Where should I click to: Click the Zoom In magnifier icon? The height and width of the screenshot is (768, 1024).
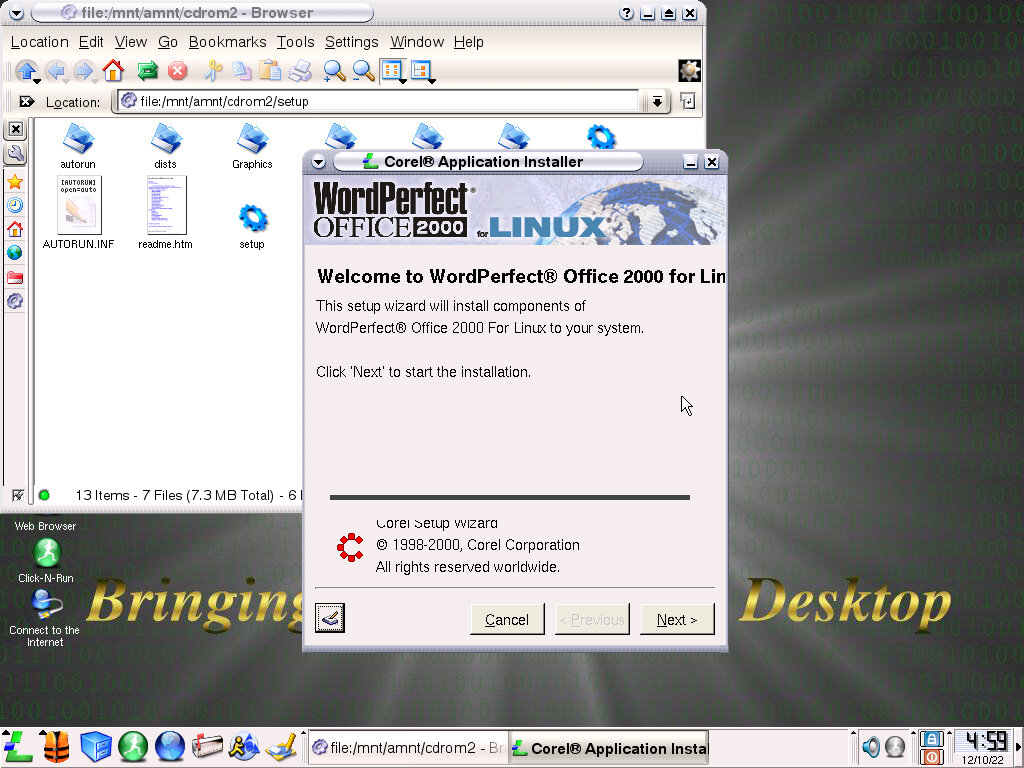point(333,71)
